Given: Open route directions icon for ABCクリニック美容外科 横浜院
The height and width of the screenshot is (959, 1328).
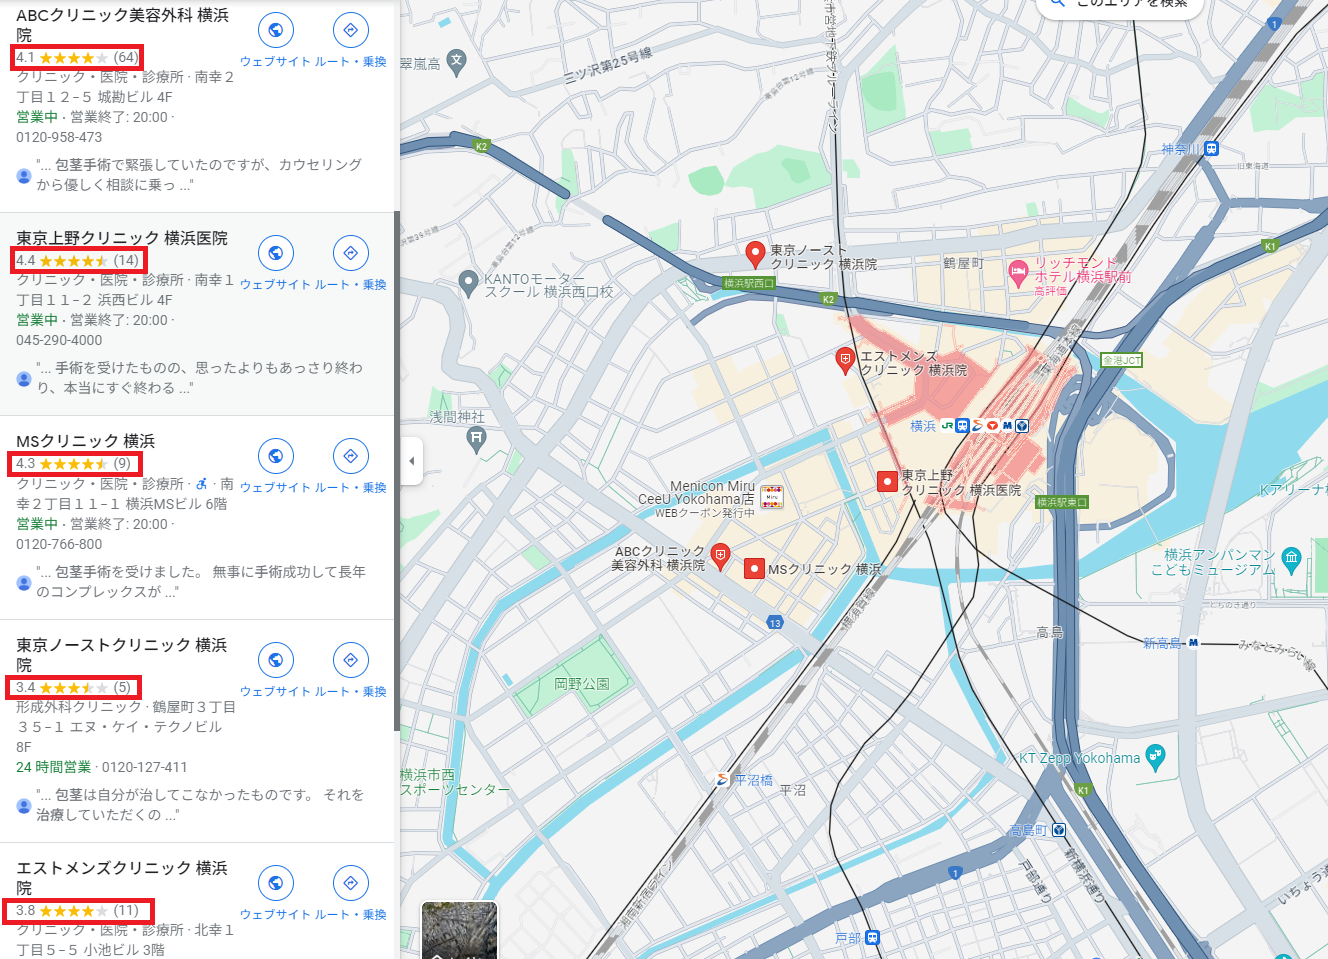Looking at the screenshot, I should click(350, 30).
